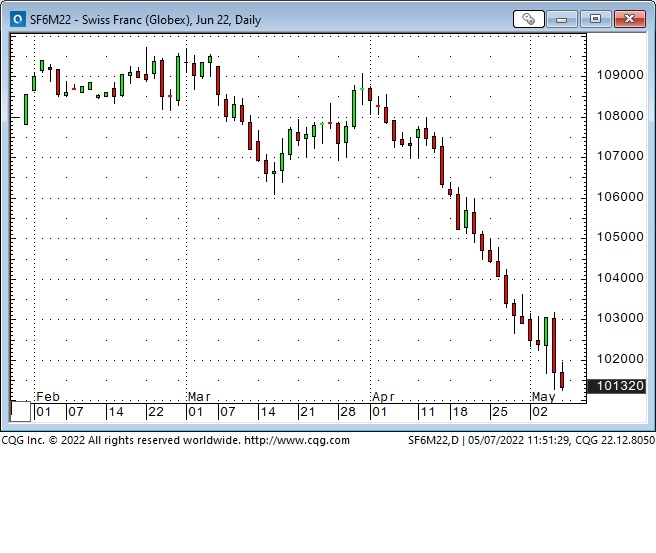Click the May month label on time axis
The height and width of the screenshot is (553, 656).
click(x=543, y=396)
